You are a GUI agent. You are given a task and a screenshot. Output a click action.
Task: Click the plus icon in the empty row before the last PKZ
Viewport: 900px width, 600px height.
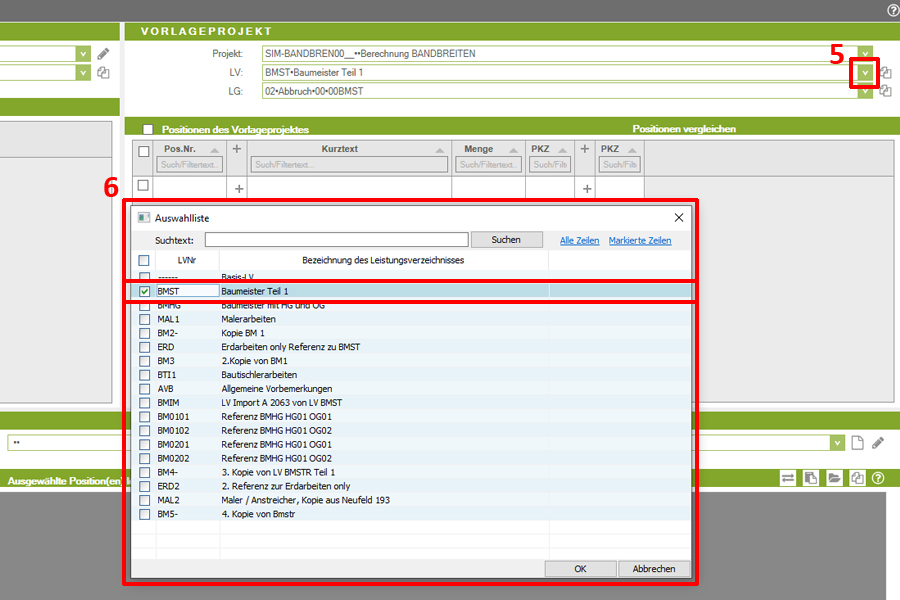(x=587, y=188)
